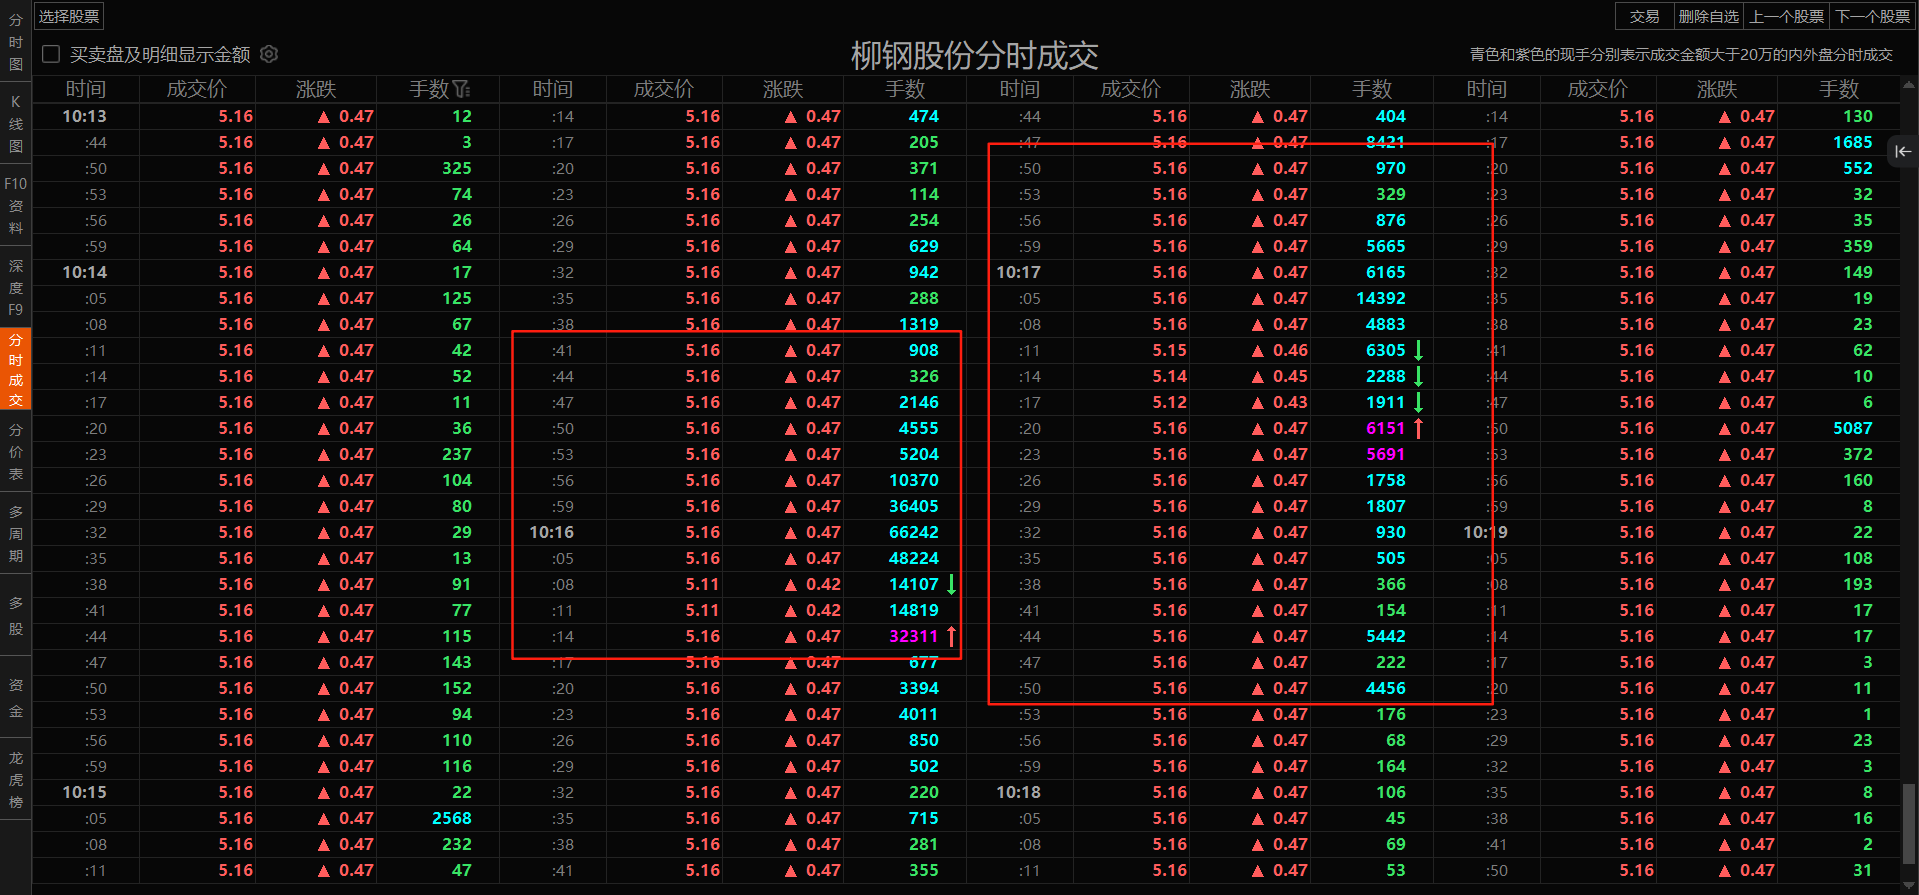Click magenta volume value 32311

913,636
